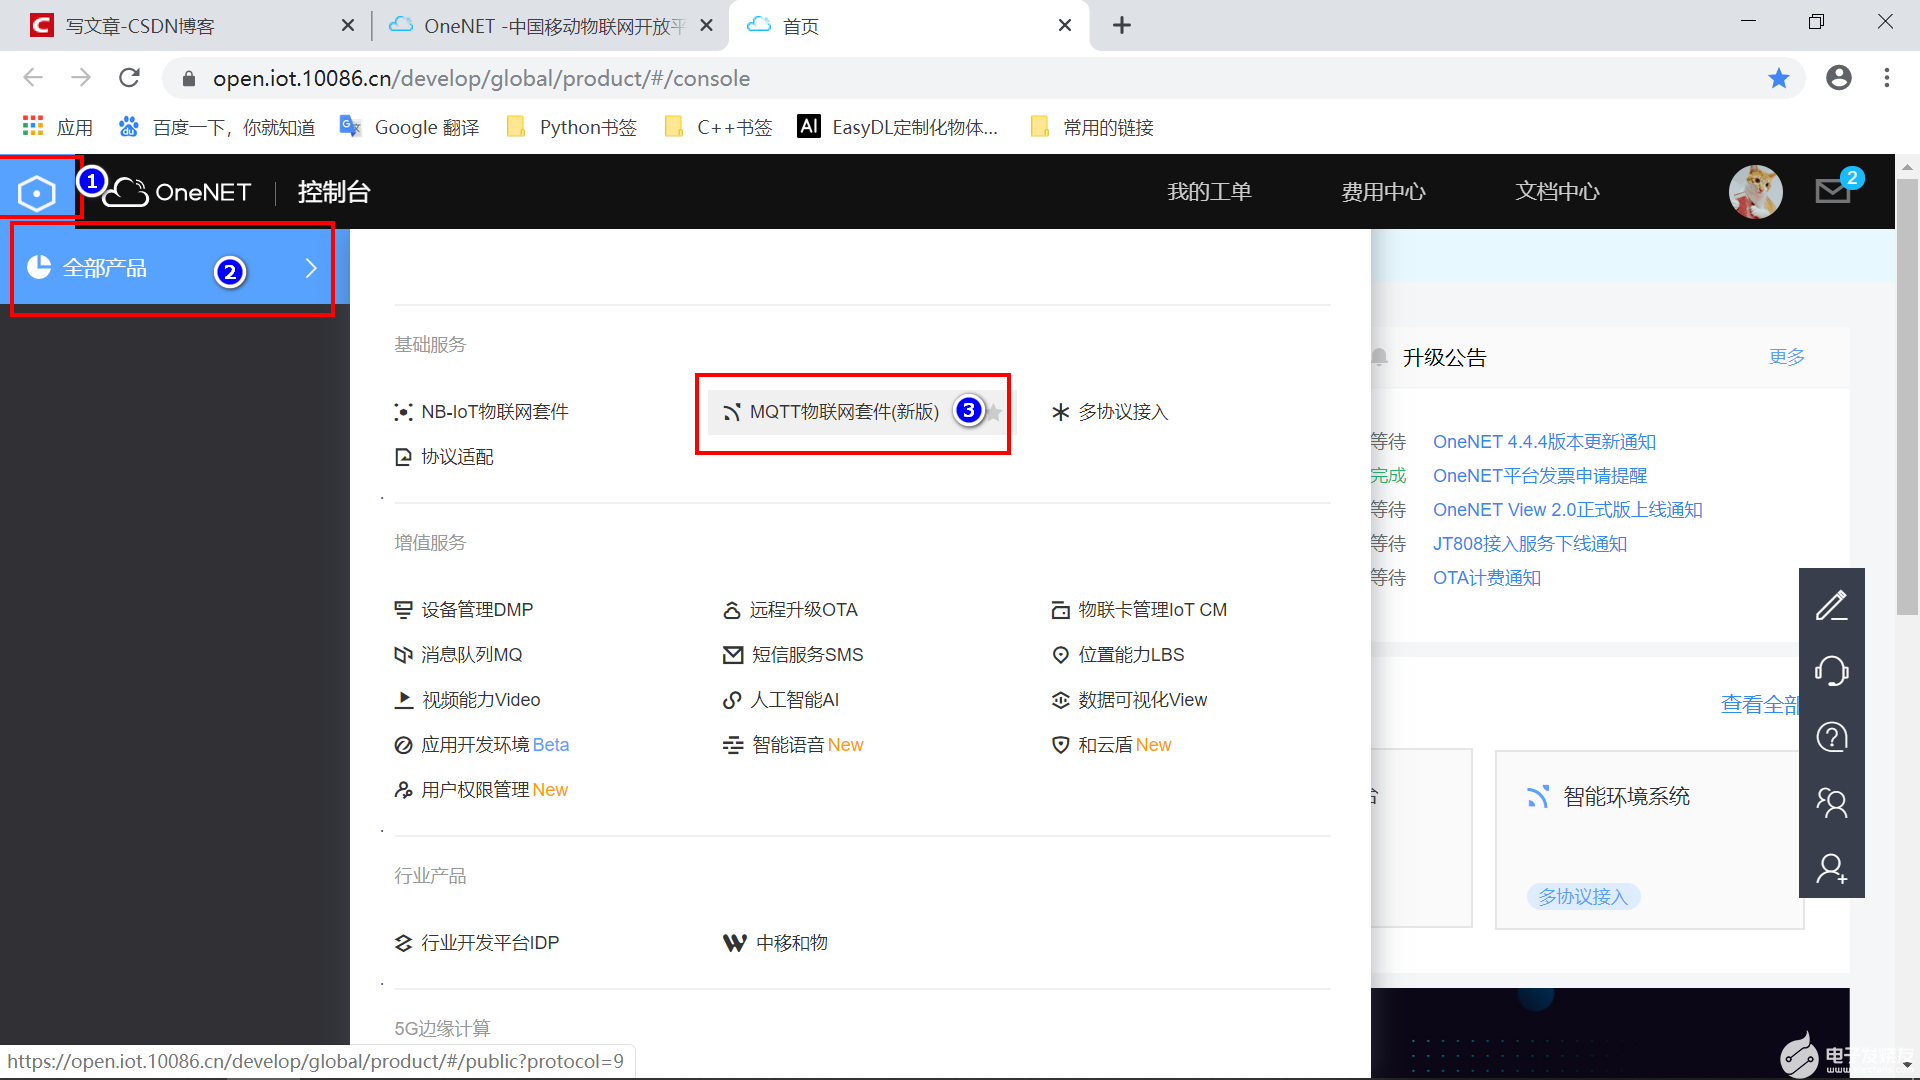This screenshot has height=1080, width=1920.
Task: Click the hexagon product menu icon
Action: (37, 192)
